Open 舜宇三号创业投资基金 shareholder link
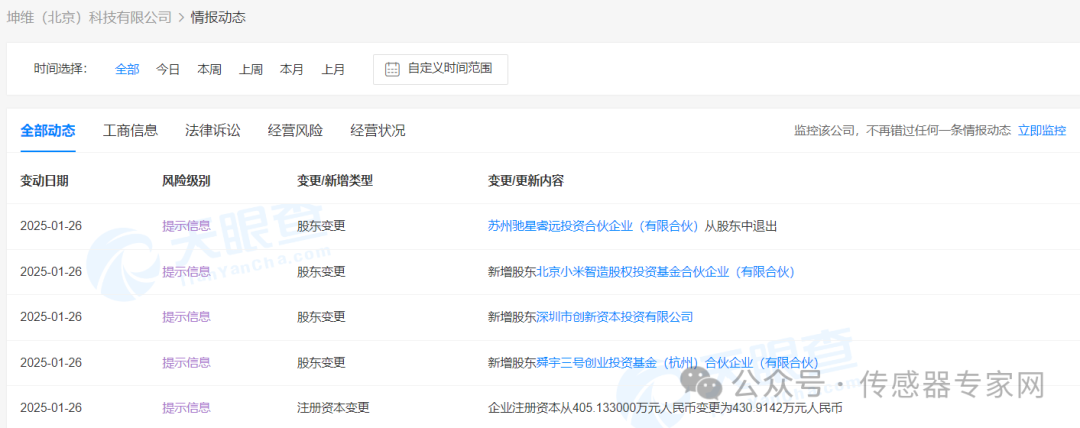The height and width of the screenshot is (428, 1080). (677, 362)
